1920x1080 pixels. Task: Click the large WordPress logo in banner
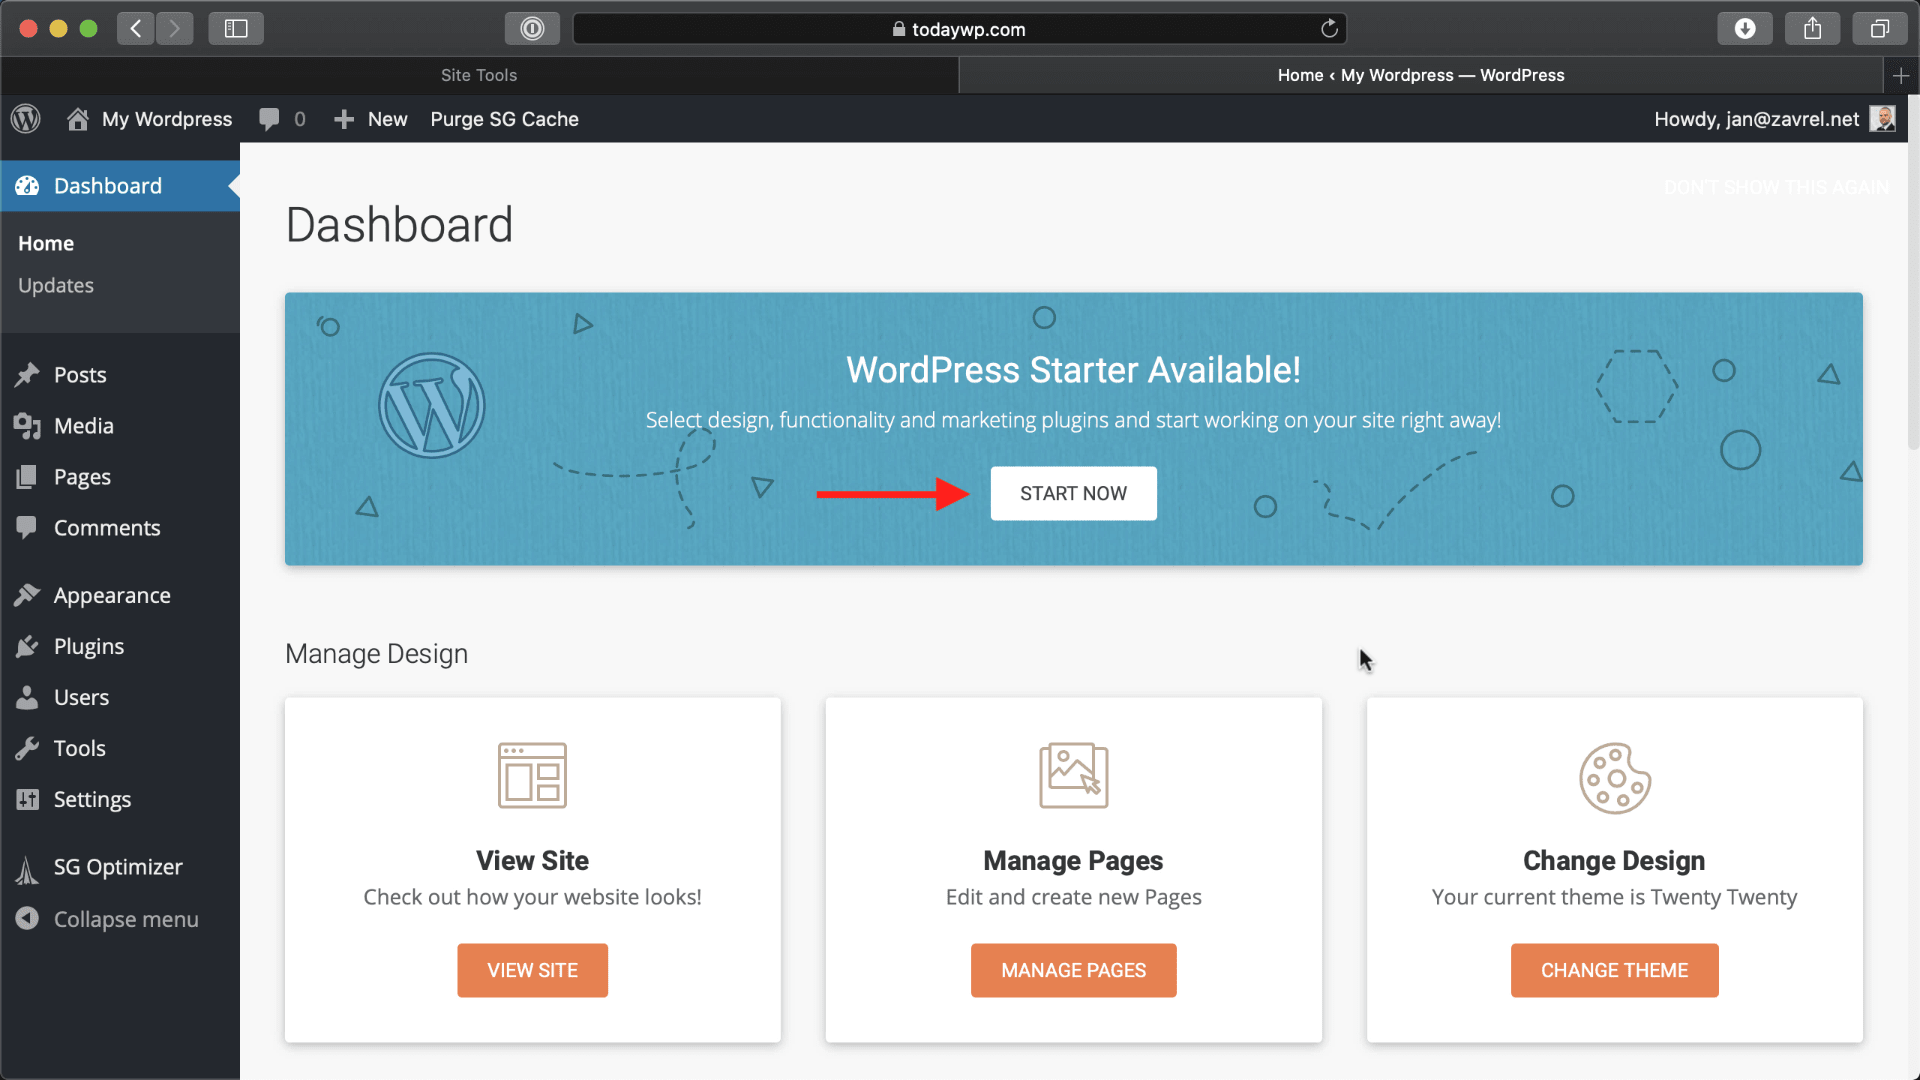pos(432,405)
